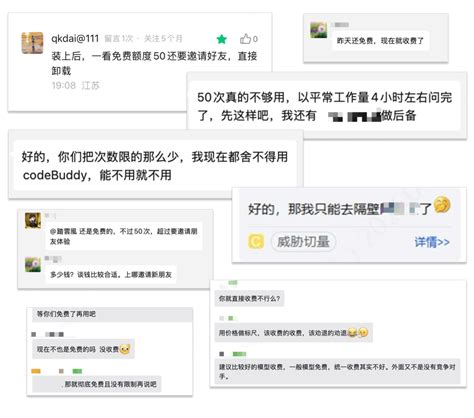Select the message 昨天还免费，现在就收费了
This screenshot has width=474, height=418.
click(380, 41)
